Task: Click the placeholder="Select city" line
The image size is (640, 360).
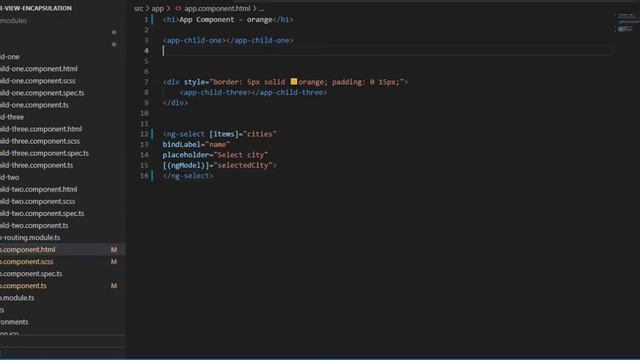Action: pyautogui.click(x=215, y=155)
